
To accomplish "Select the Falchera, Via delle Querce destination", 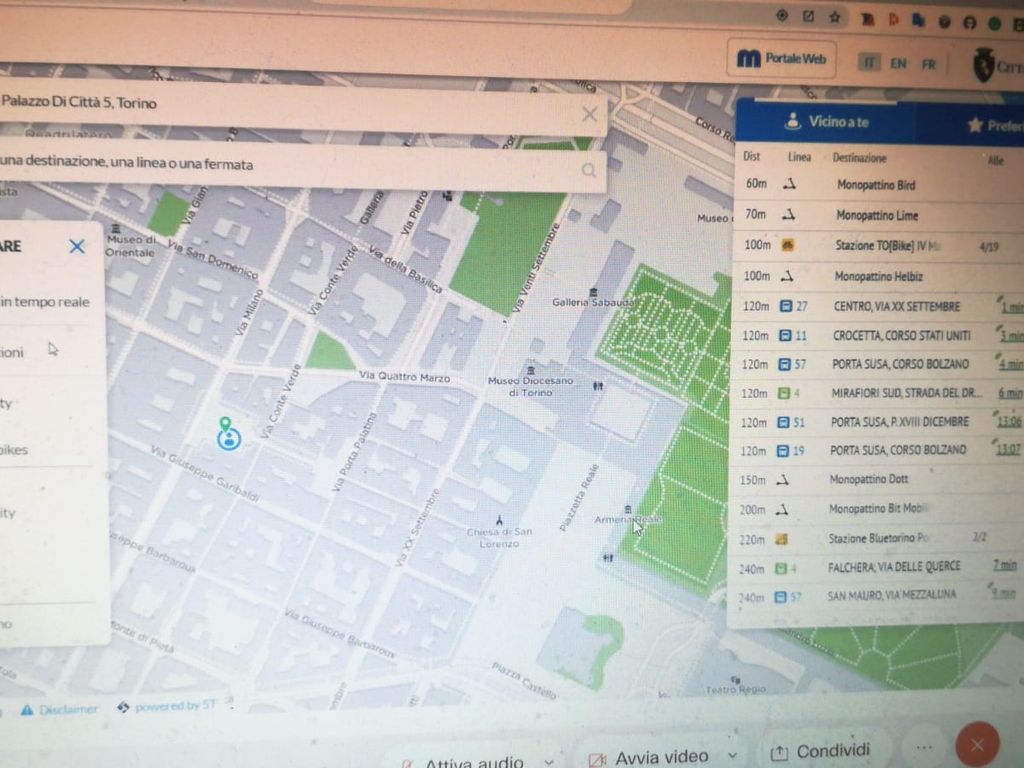I will pyautogui.click(x=893, y=567).
